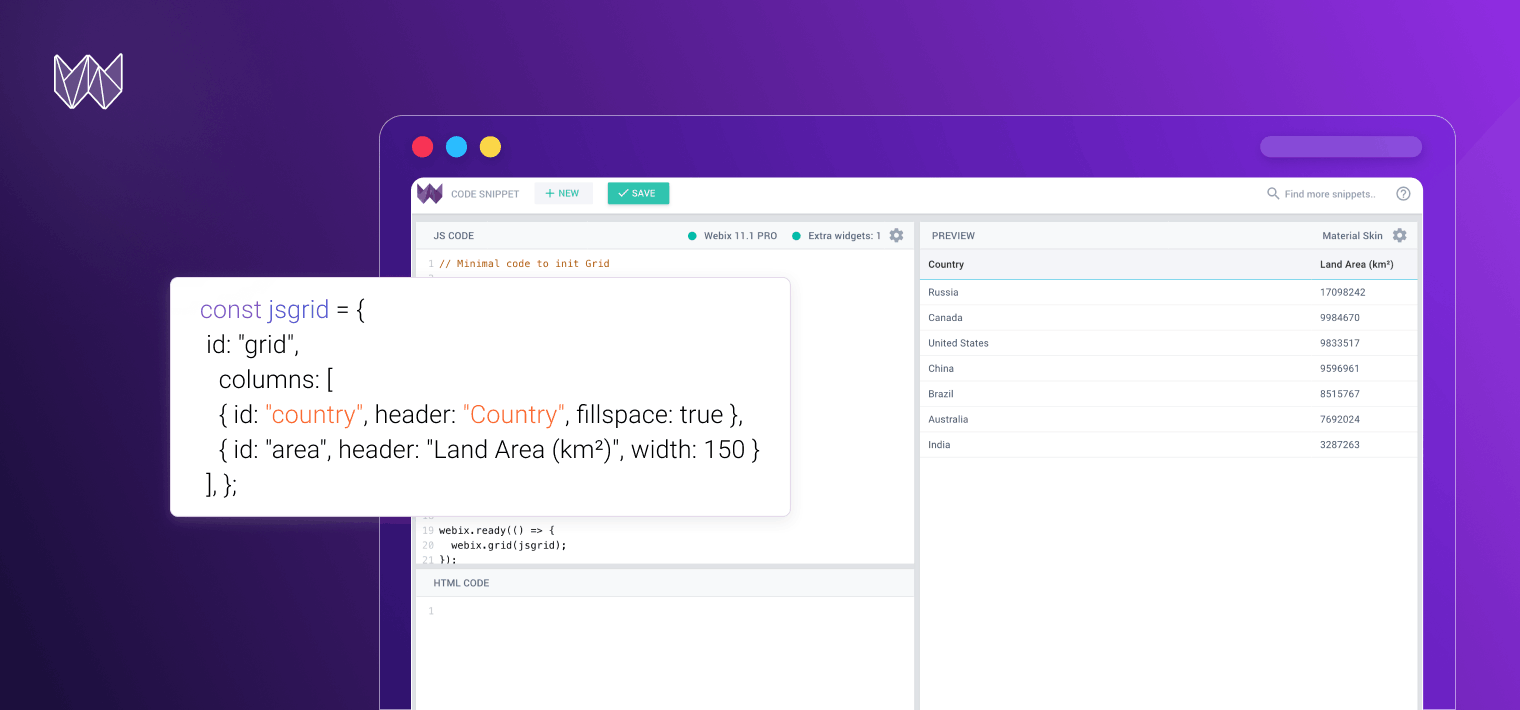Click the search magnifier icon
Screen dimensions: 1520x710
[x=1272, y=193]
